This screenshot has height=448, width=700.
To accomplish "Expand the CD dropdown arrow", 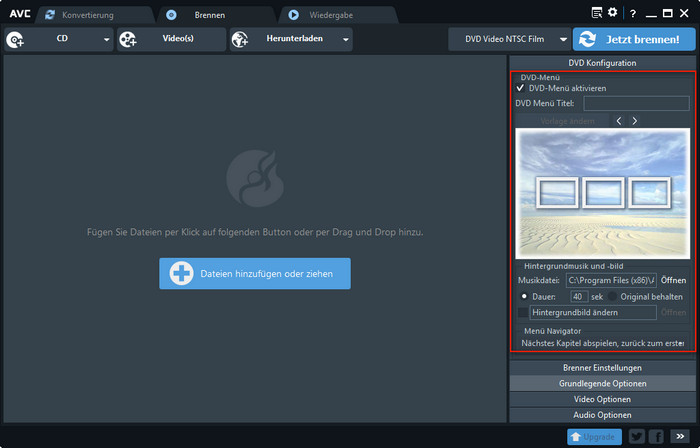I will [107, 39].
